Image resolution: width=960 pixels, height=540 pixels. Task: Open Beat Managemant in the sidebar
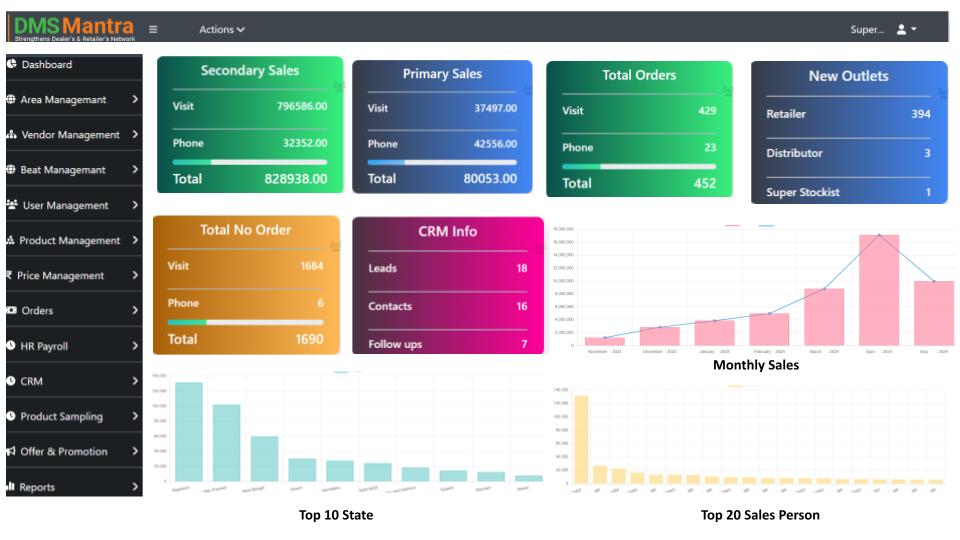[x=62, y=170]
